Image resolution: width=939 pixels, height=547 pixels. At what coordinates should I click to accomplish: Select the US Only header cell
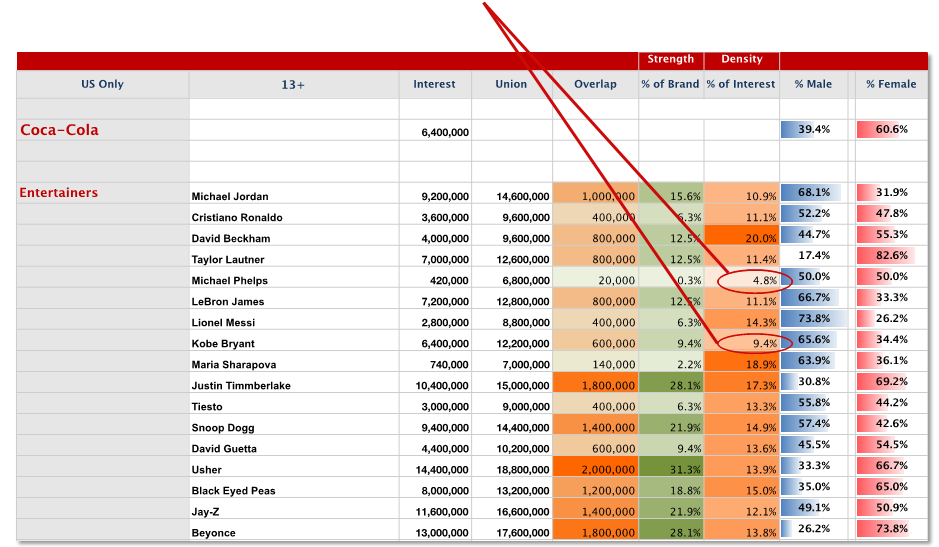coord(102,84)
